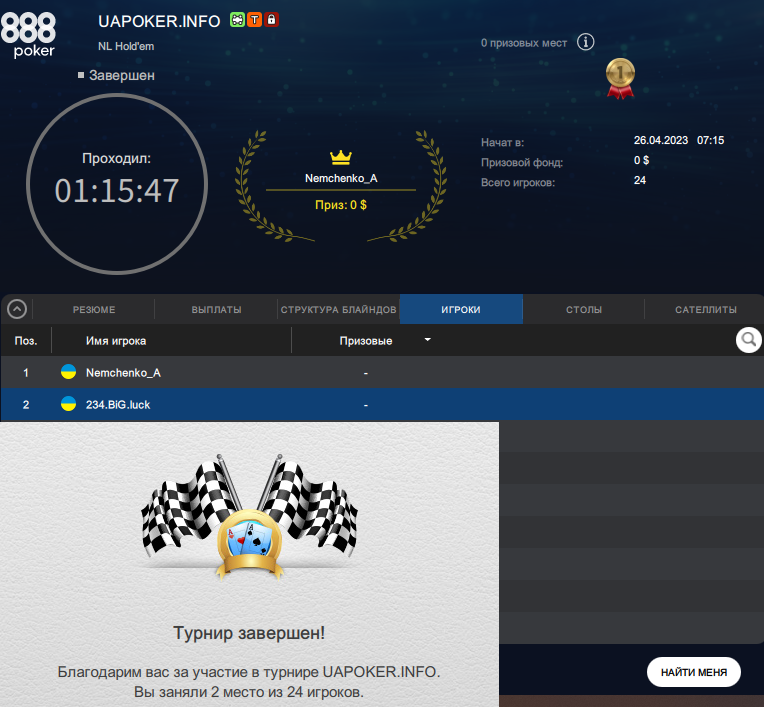This screenshot has width=764, height=707.
Task: Click the winner name Nemchenko_A in the laurel
Action: pos(341,178)
